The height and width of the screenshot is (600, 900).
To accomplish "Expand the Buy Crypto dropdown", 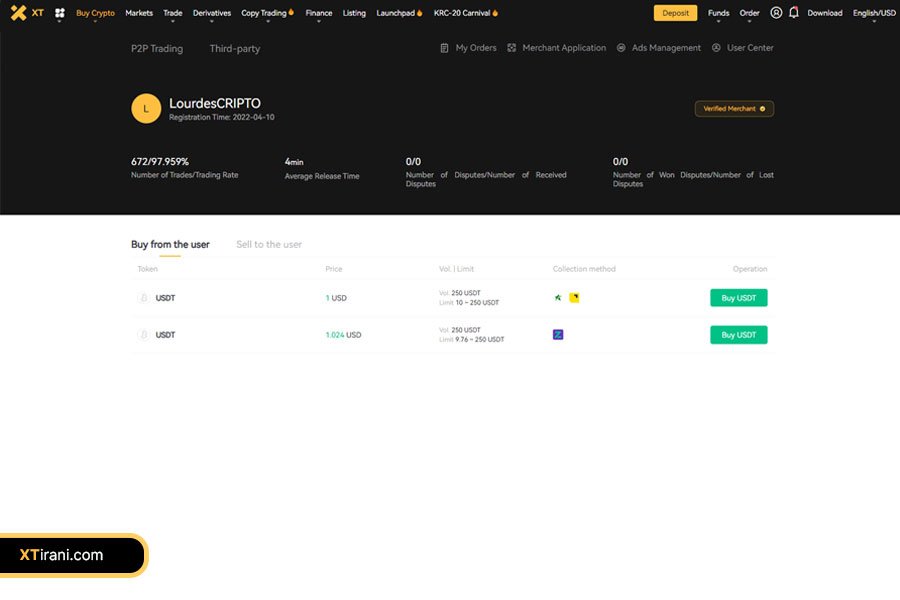I will click(x=95, y=13).
